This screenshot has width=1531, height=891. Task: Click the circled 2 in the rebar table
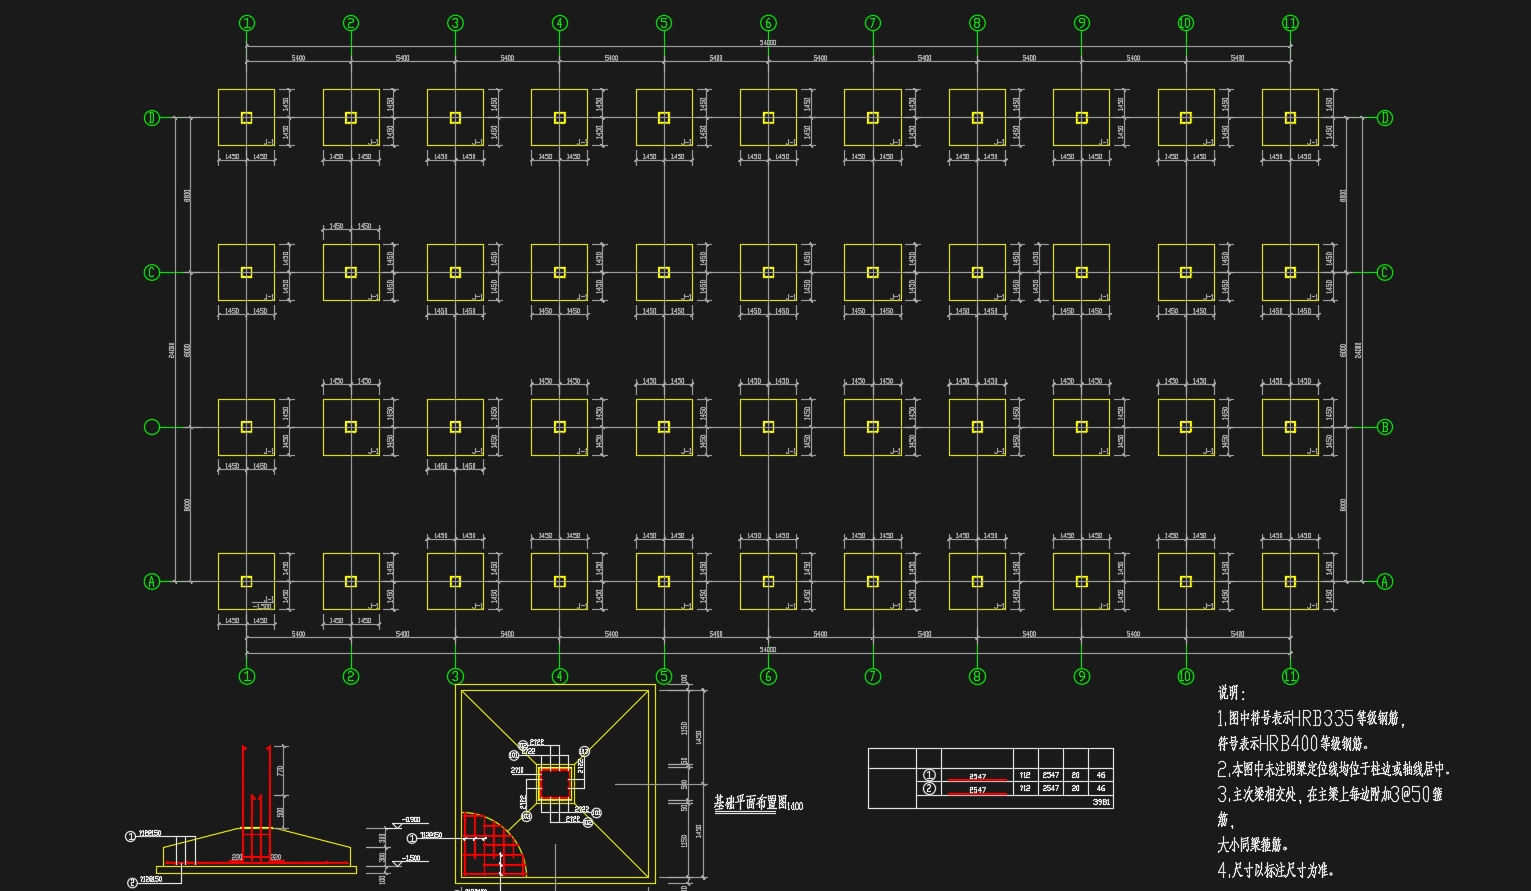click(929, 789)
